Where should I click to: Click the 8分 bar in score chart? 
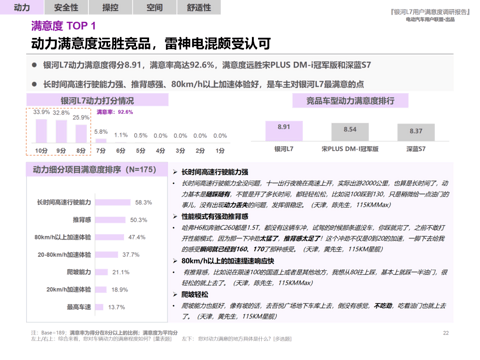(x=81, y=134)
